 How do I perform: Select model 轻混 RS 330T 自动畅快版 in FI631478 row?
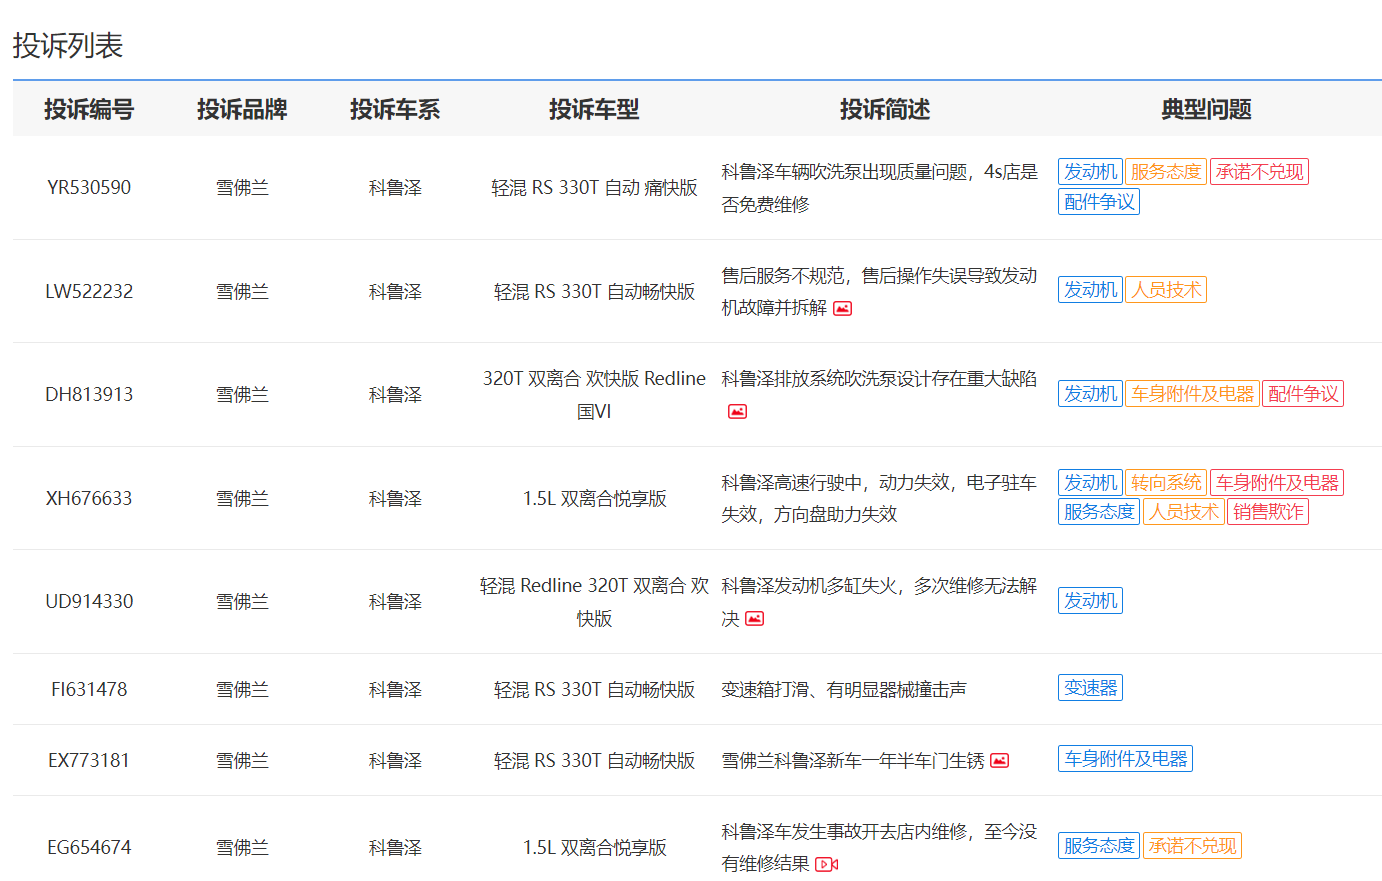point(594,690)
